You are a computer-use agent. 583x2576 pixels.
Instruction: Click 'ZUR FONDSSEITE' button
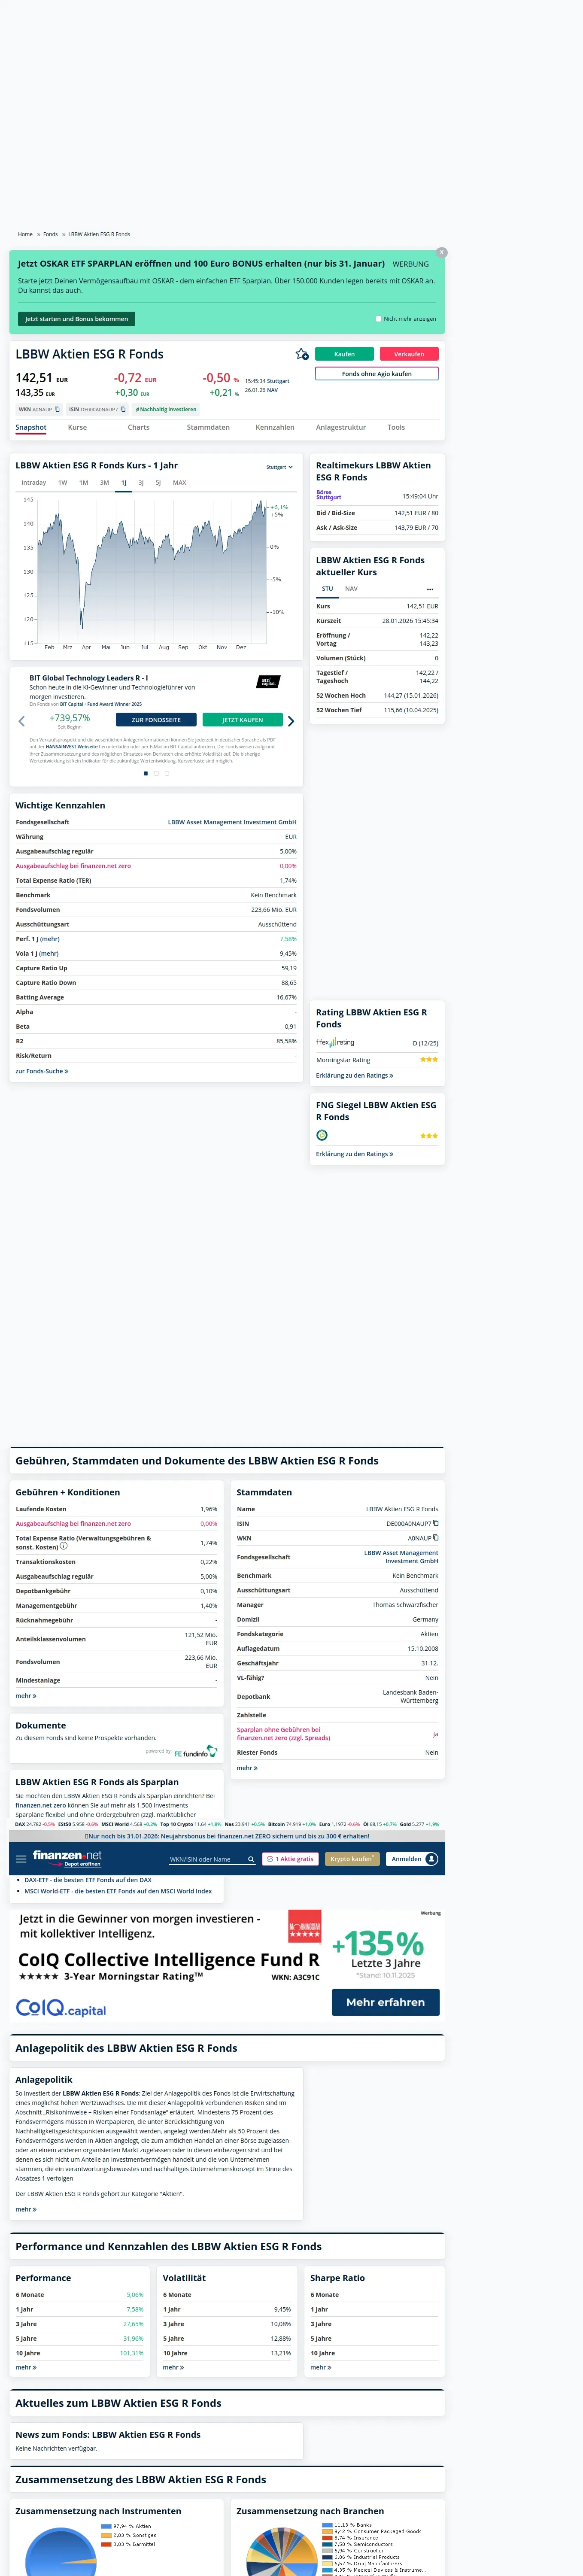pyautogui.click(x=156, y=720)
